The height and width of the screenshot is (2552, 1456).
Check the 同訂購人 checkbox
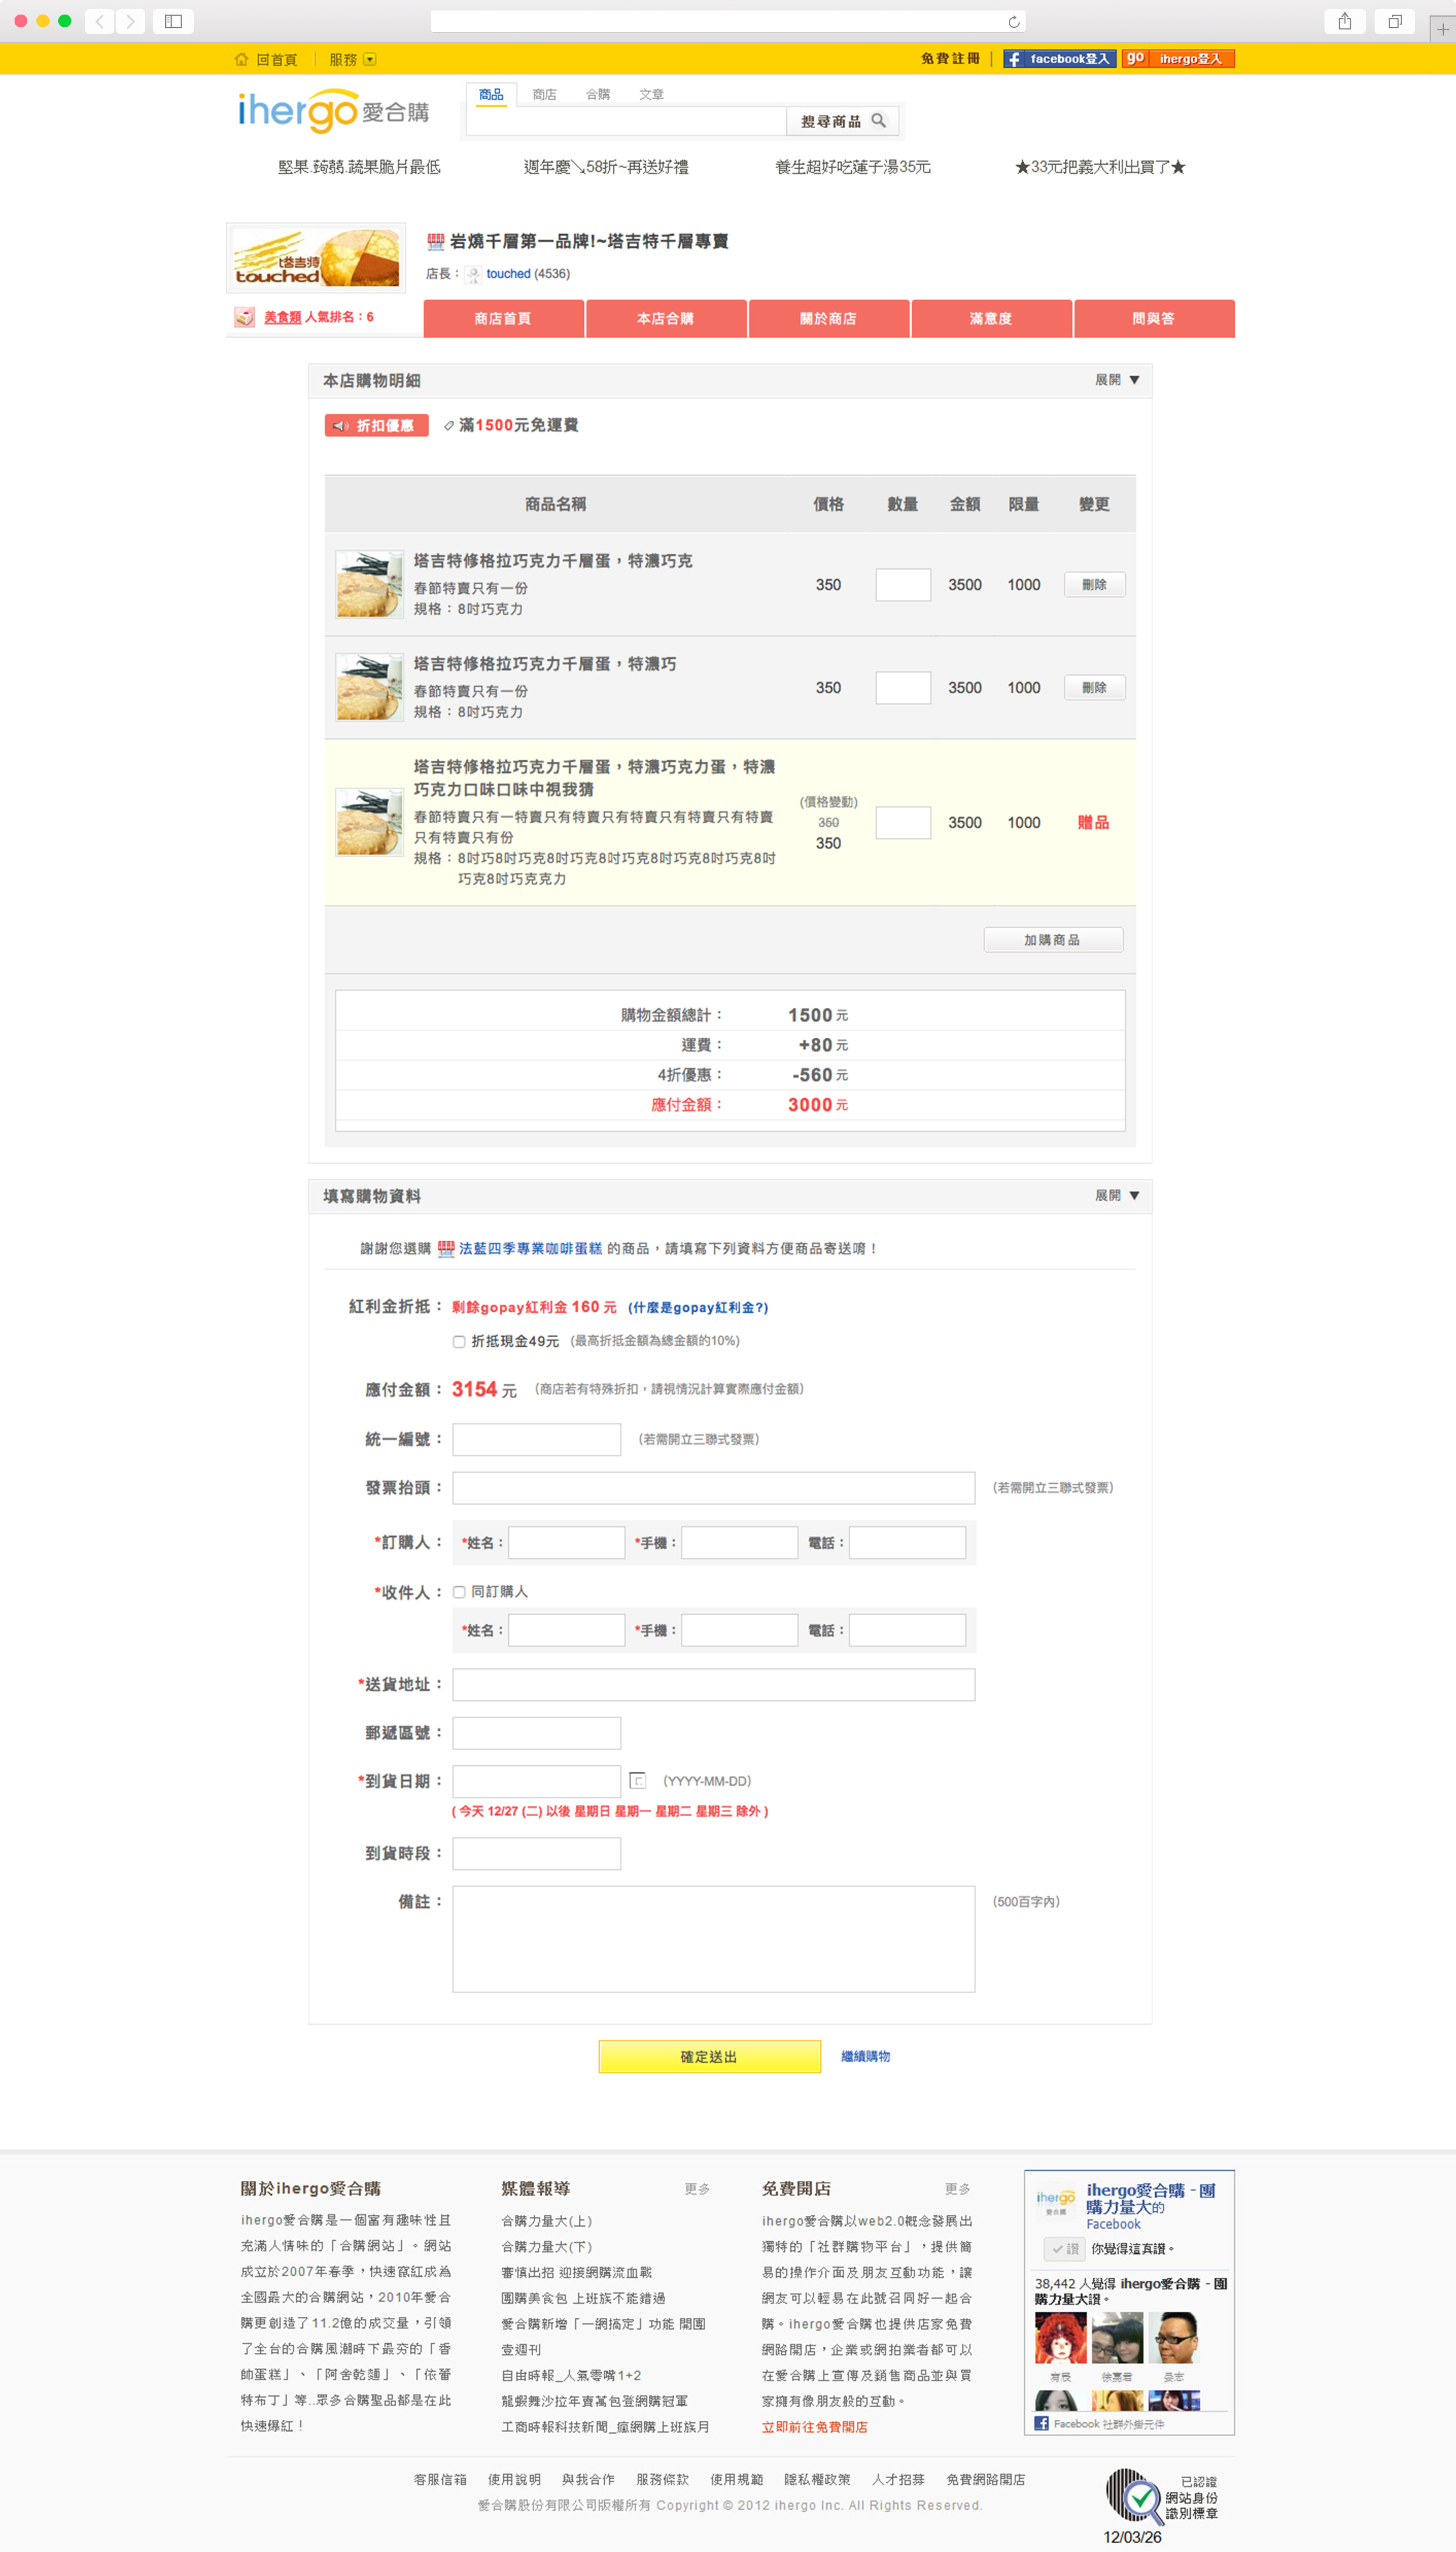459,1591
